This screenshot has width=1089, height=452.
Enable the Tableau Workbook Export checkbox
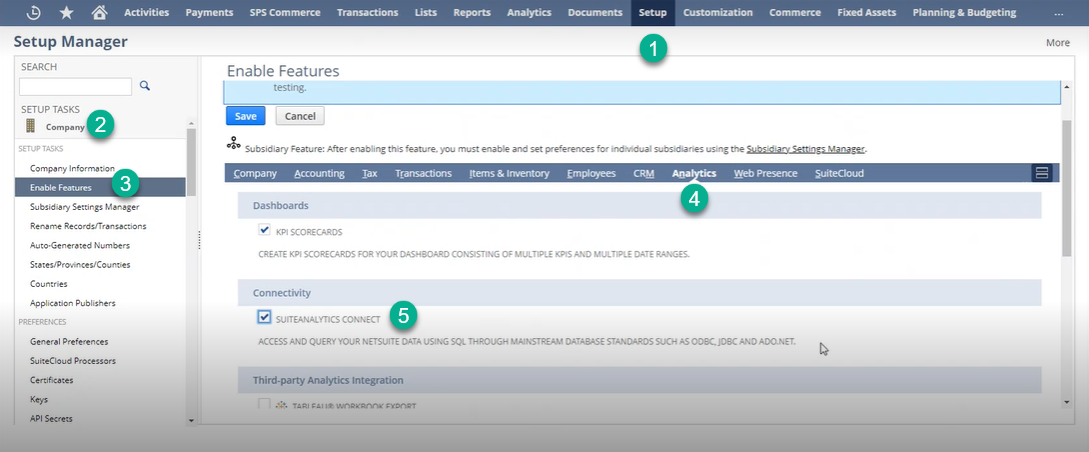coord(264,405)
